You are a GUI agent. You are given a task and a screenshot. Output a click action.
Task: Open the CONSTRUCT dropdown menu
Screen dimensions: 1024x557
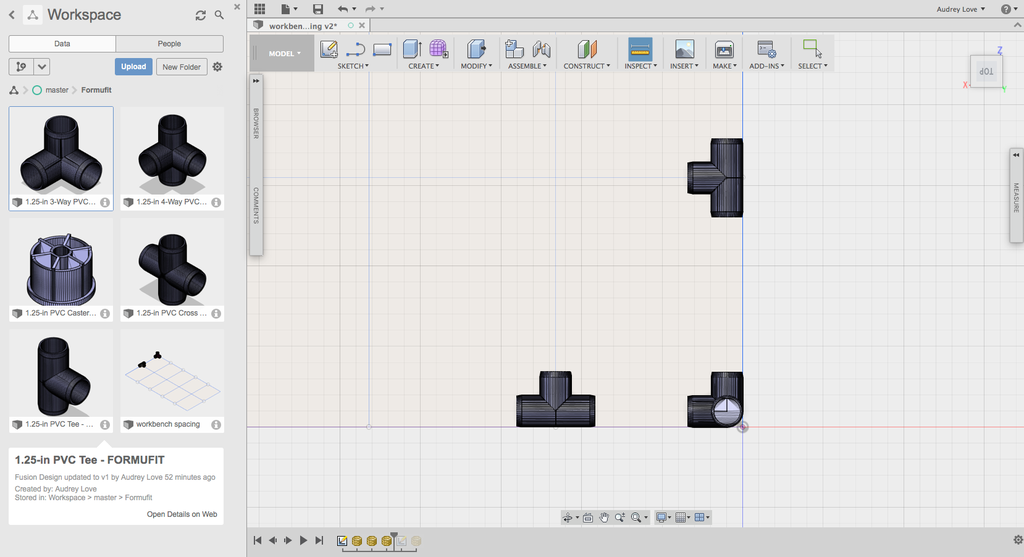[x=587, y=66]
